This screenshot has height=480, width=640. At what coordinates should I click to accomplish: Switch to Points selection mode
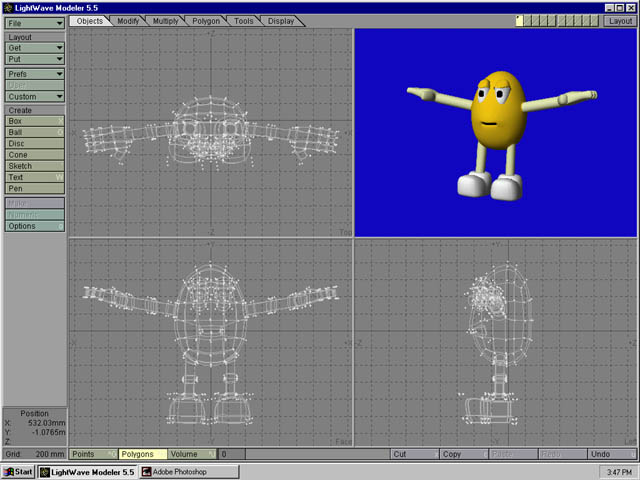[93, 454]
